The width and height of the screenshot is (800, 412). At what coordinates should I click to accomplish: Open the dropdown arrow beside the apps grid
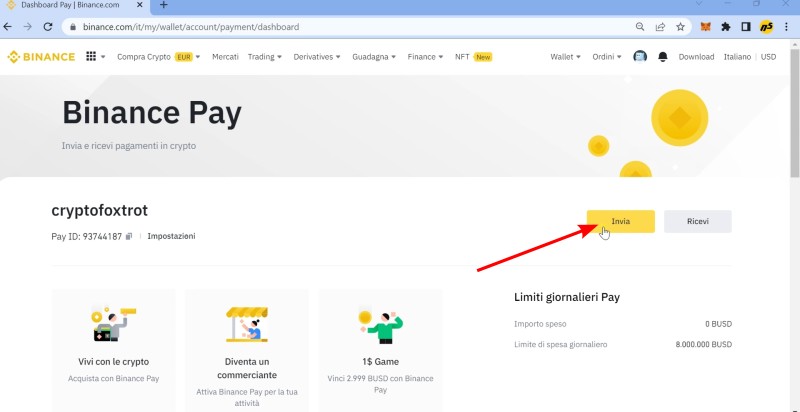tap(103, 57)
